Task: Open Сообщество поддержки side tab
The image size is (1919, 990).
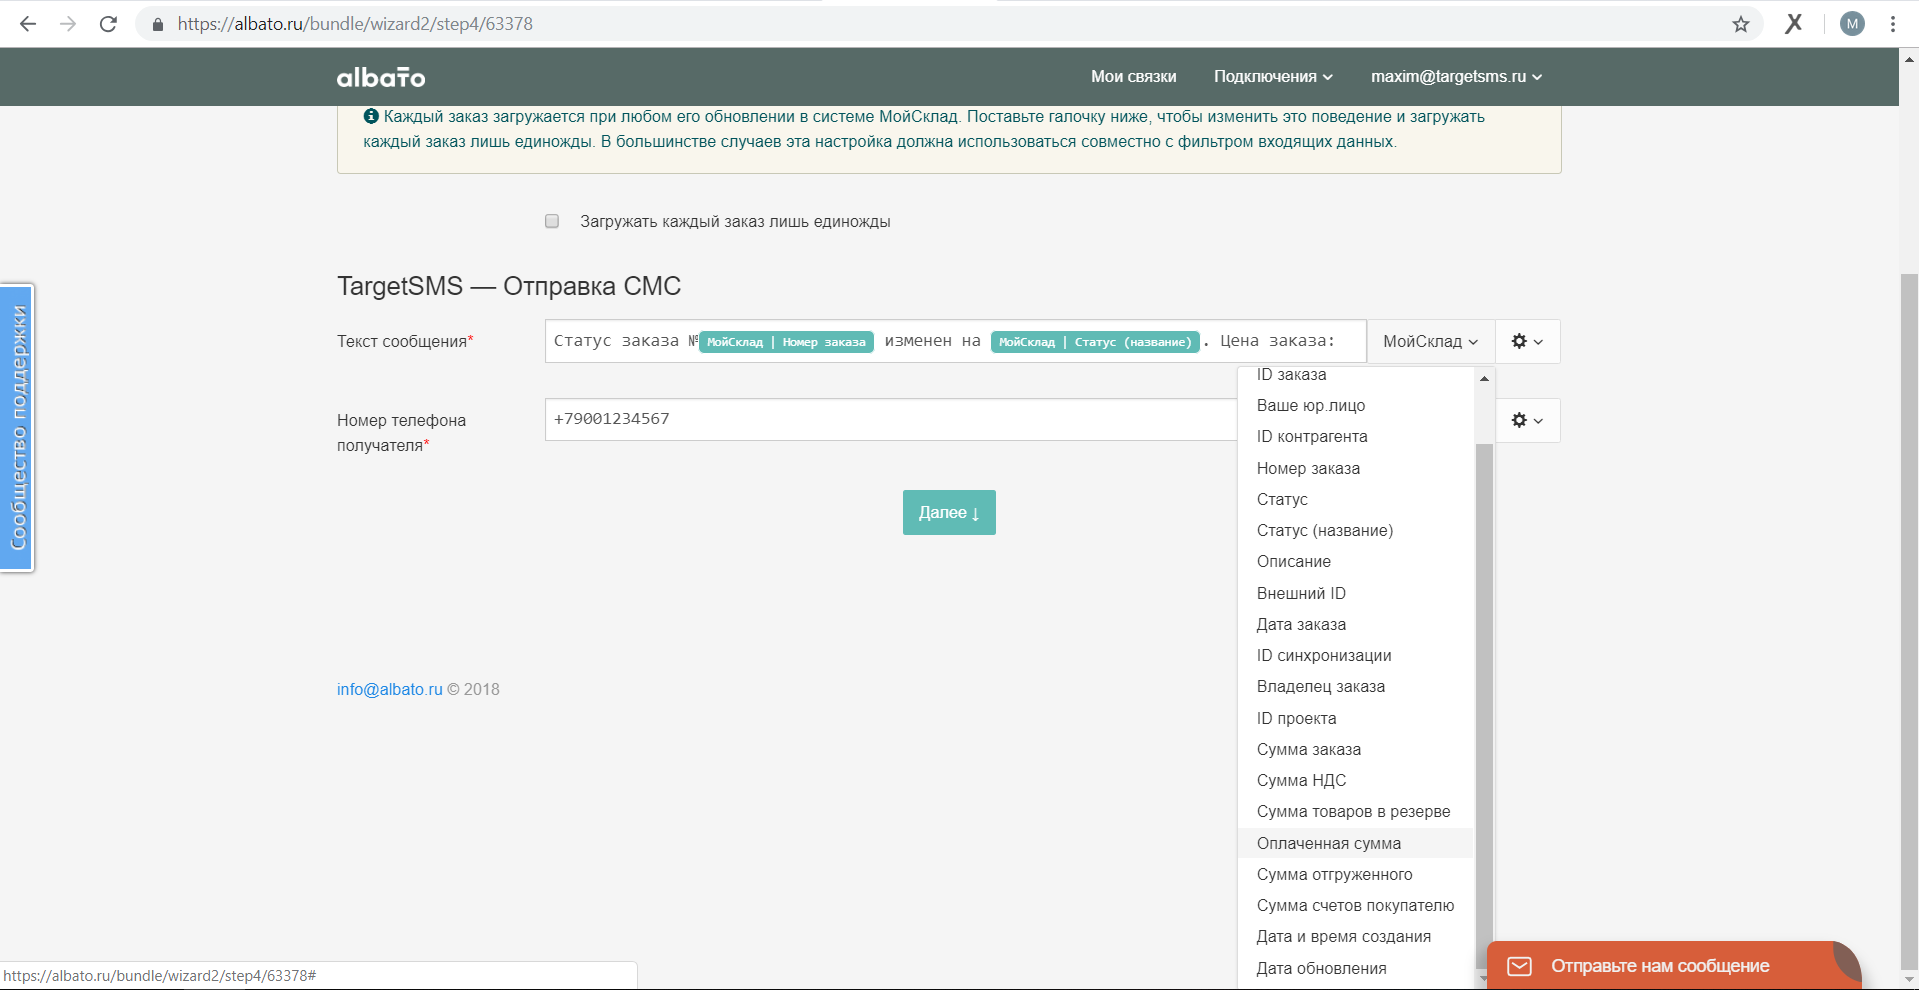Action: click(17, 428)
